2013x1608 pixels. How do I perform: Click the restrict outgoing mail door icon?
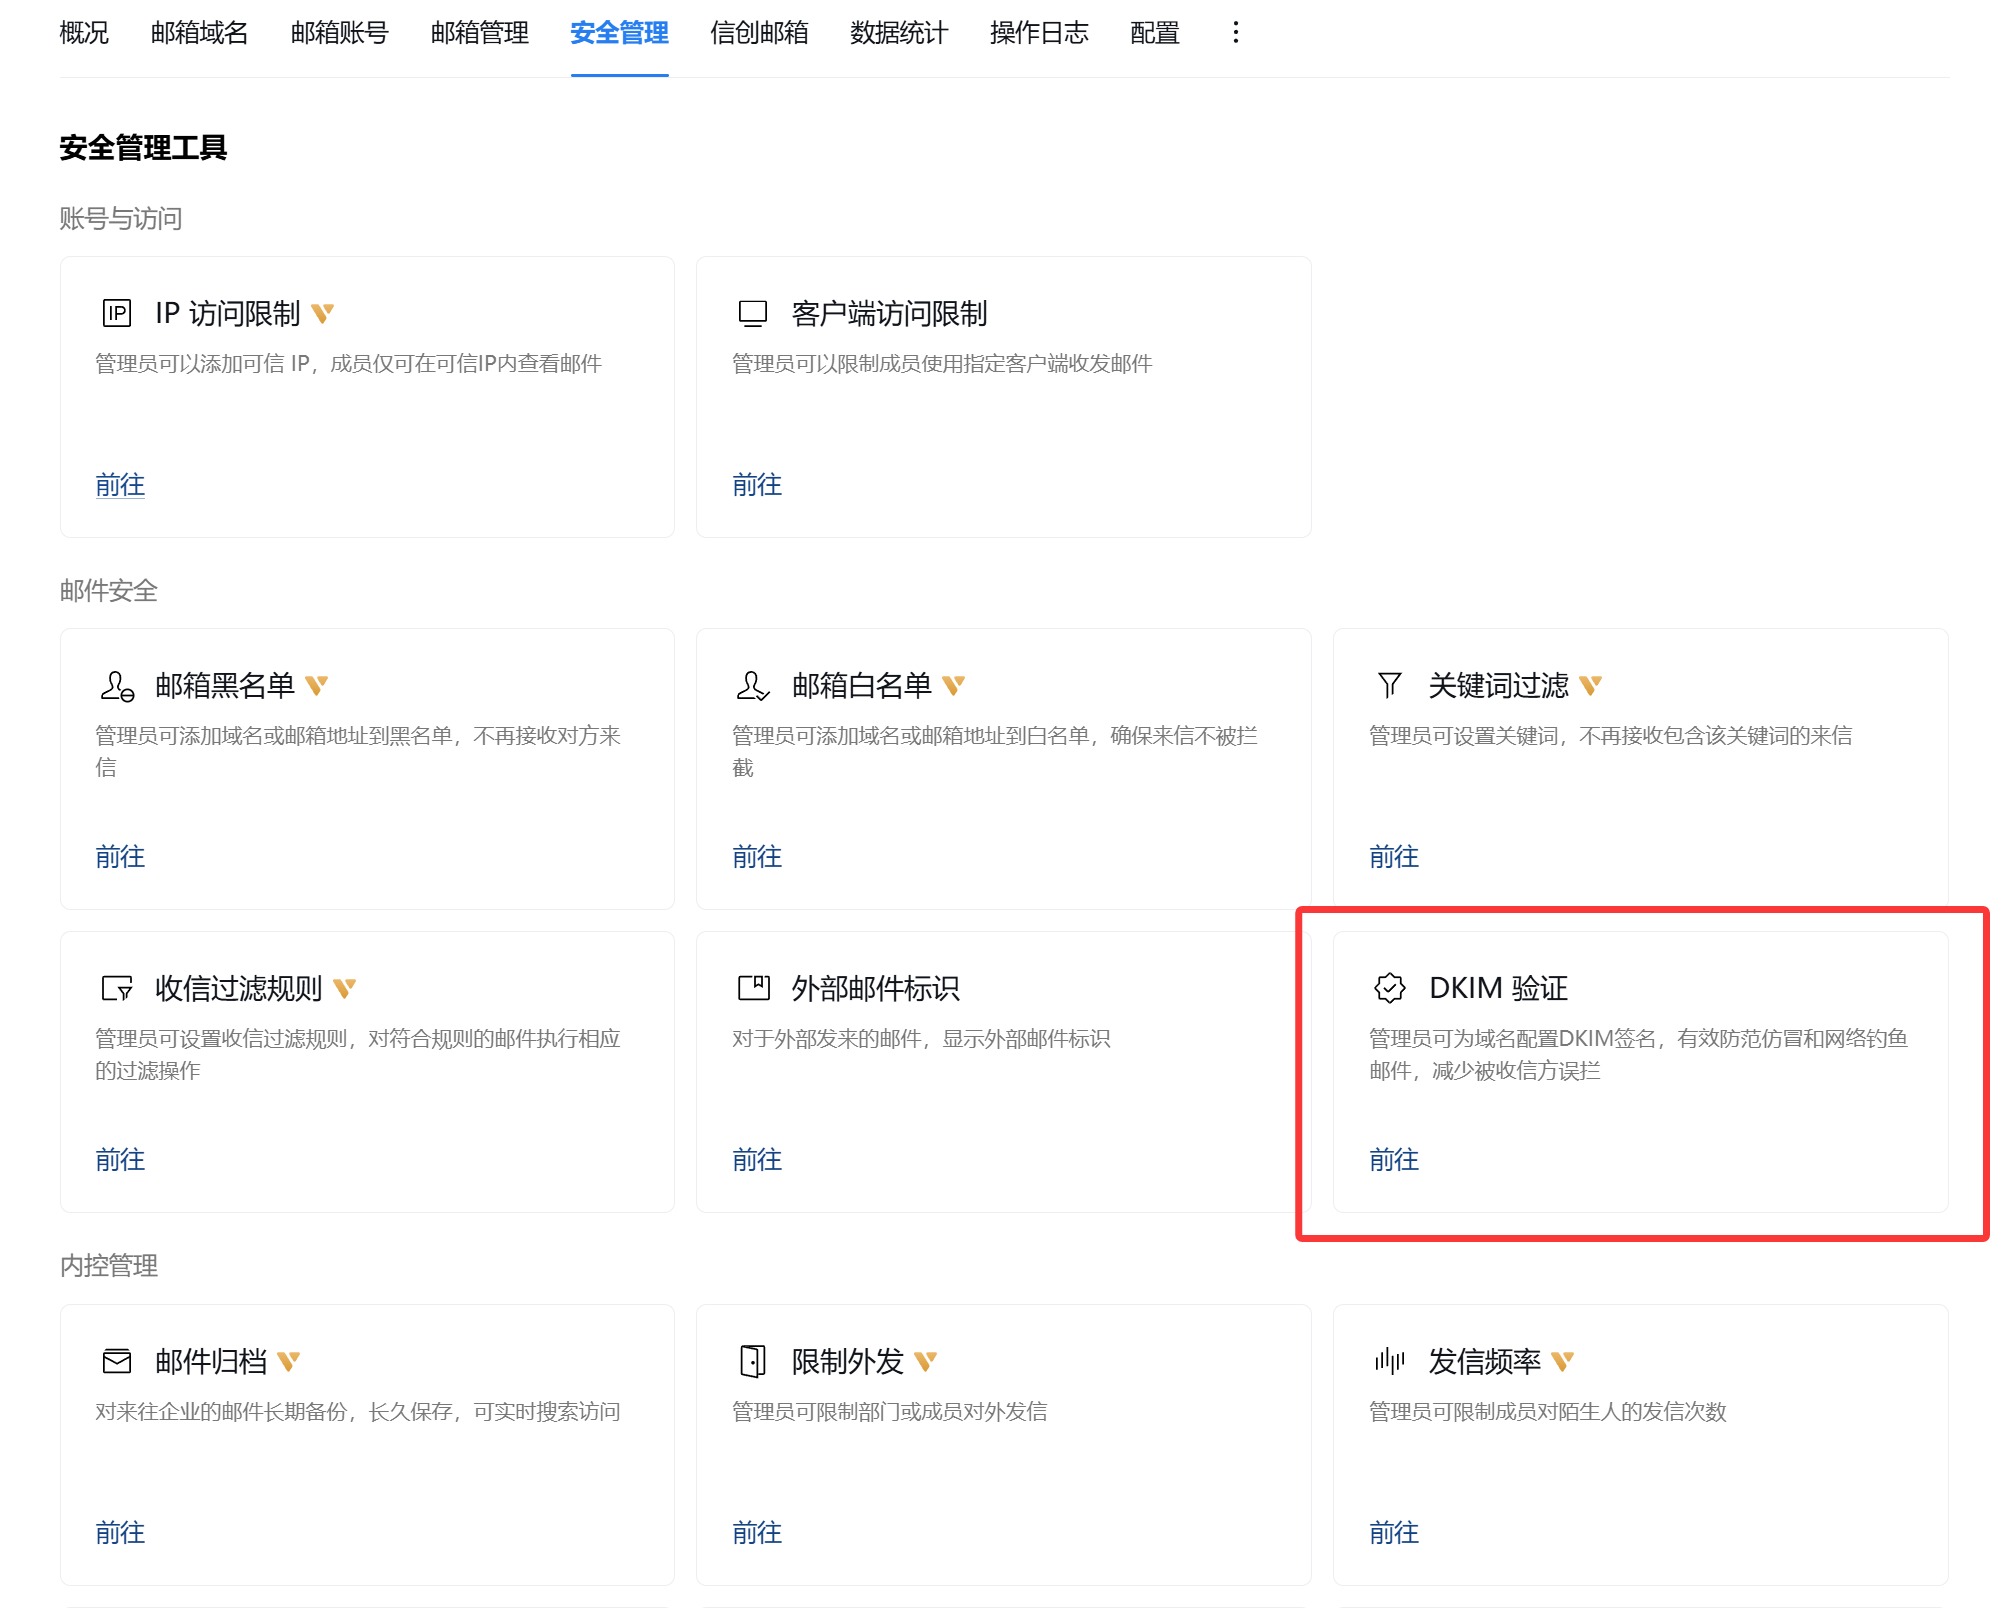click(x=752, y=1361)
